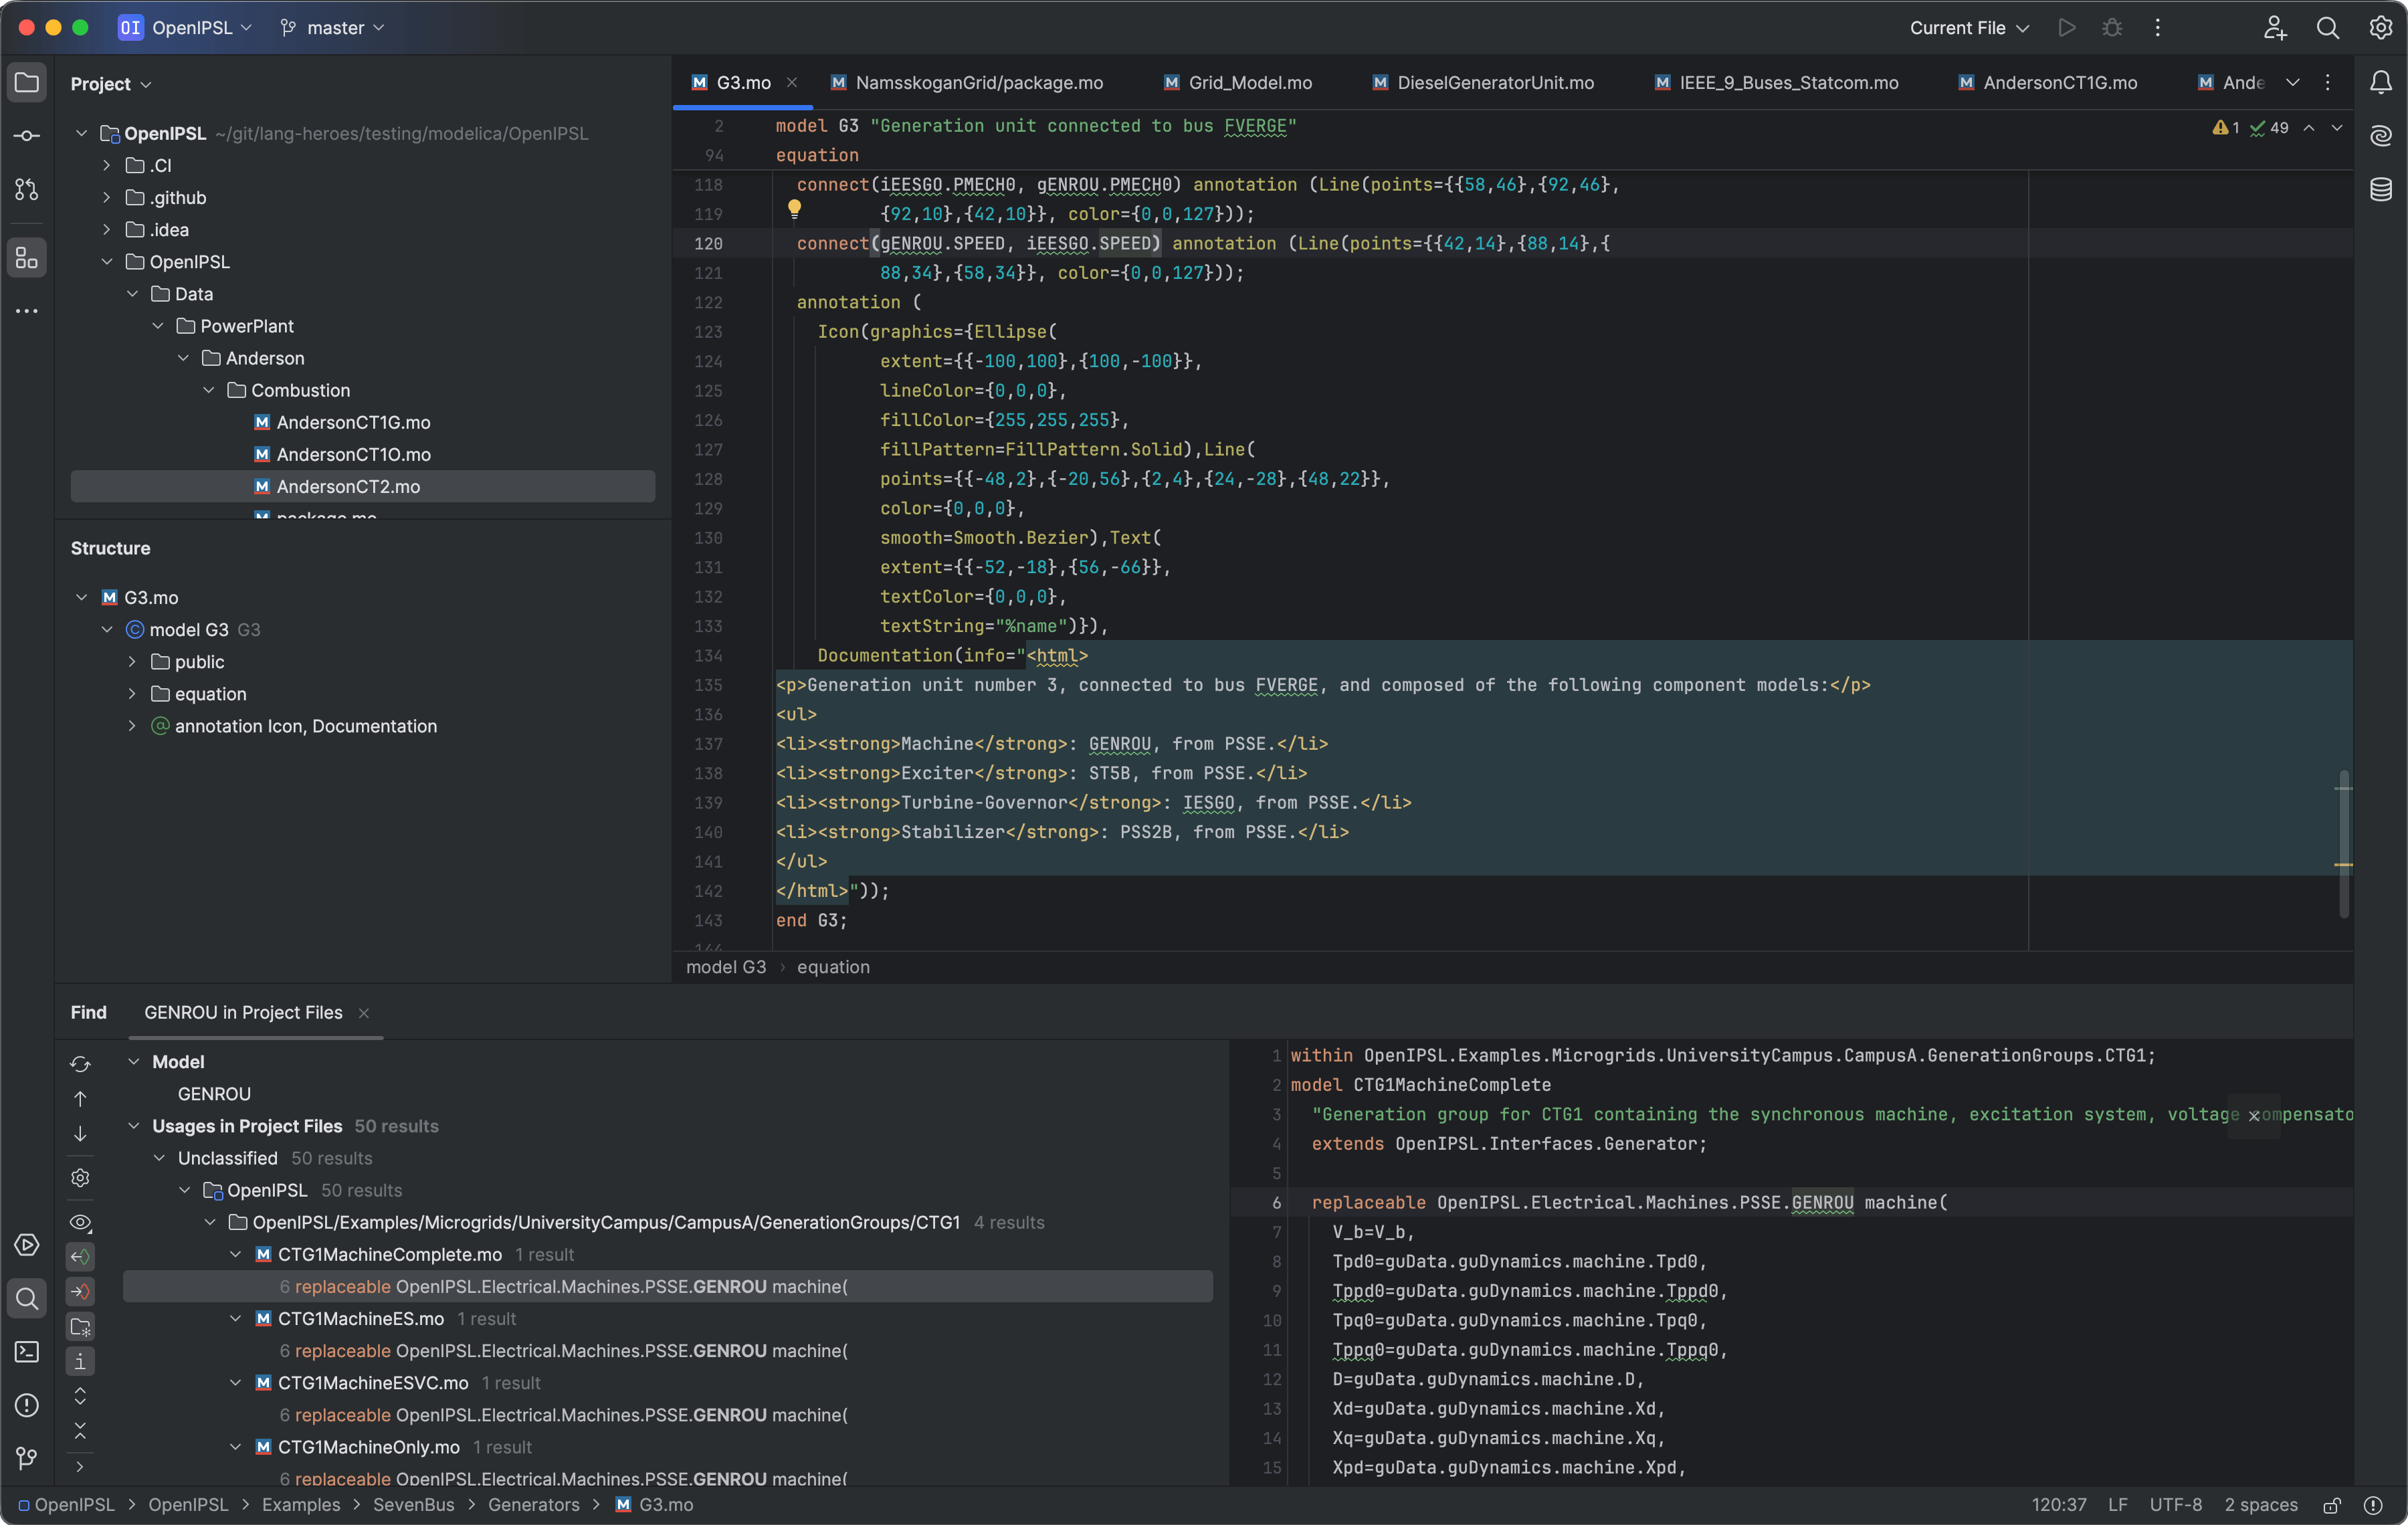Switch to Grid_Model.mo tab
Viewport: 2408px width, 1525px height.
(x=1238, y=83)
